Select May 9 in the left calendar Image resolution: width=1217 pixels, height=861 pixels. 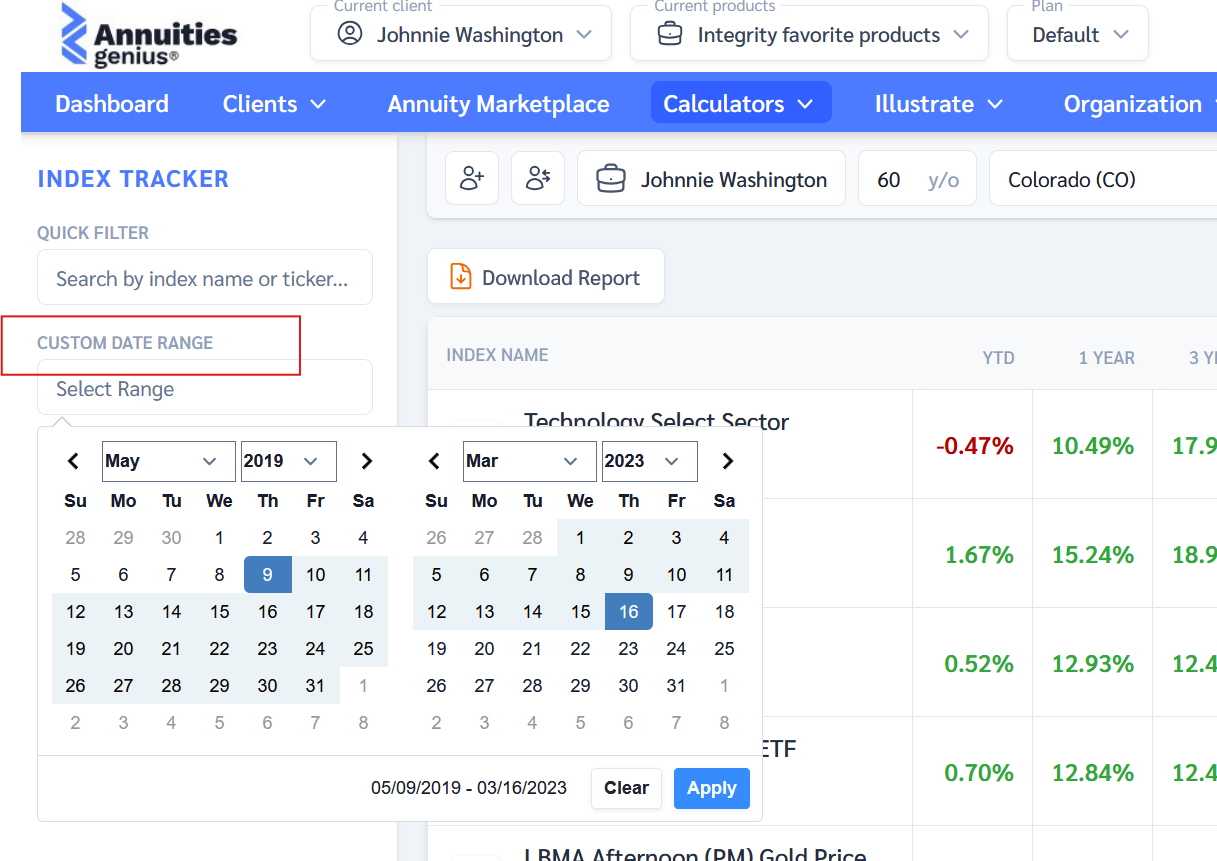tap(268, 575)
